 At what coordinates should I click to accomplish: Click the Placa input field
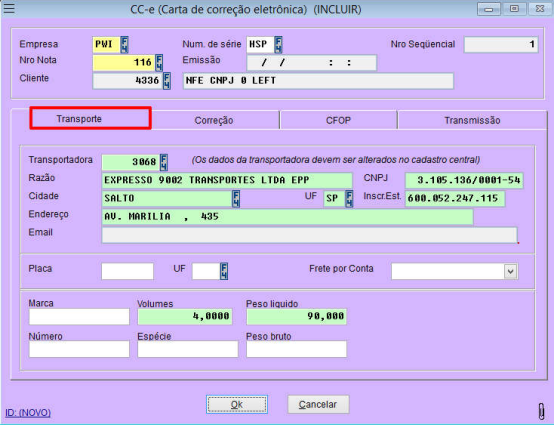128,271
